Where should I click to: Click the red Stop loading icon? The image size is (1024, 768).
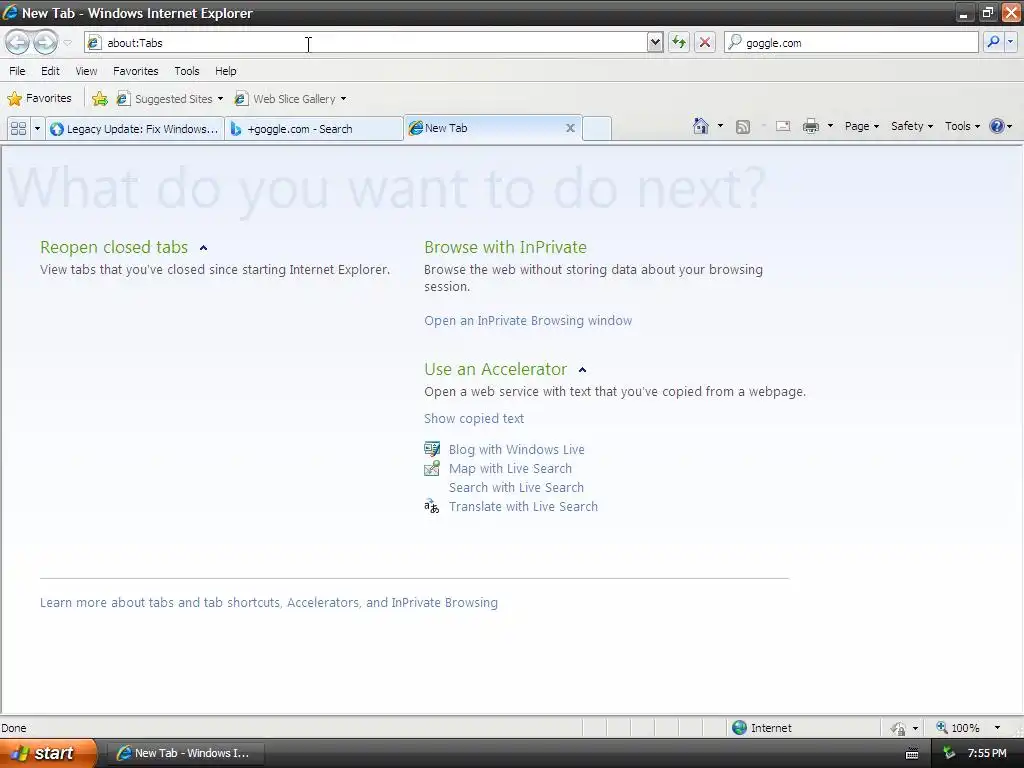pos(705,43)
